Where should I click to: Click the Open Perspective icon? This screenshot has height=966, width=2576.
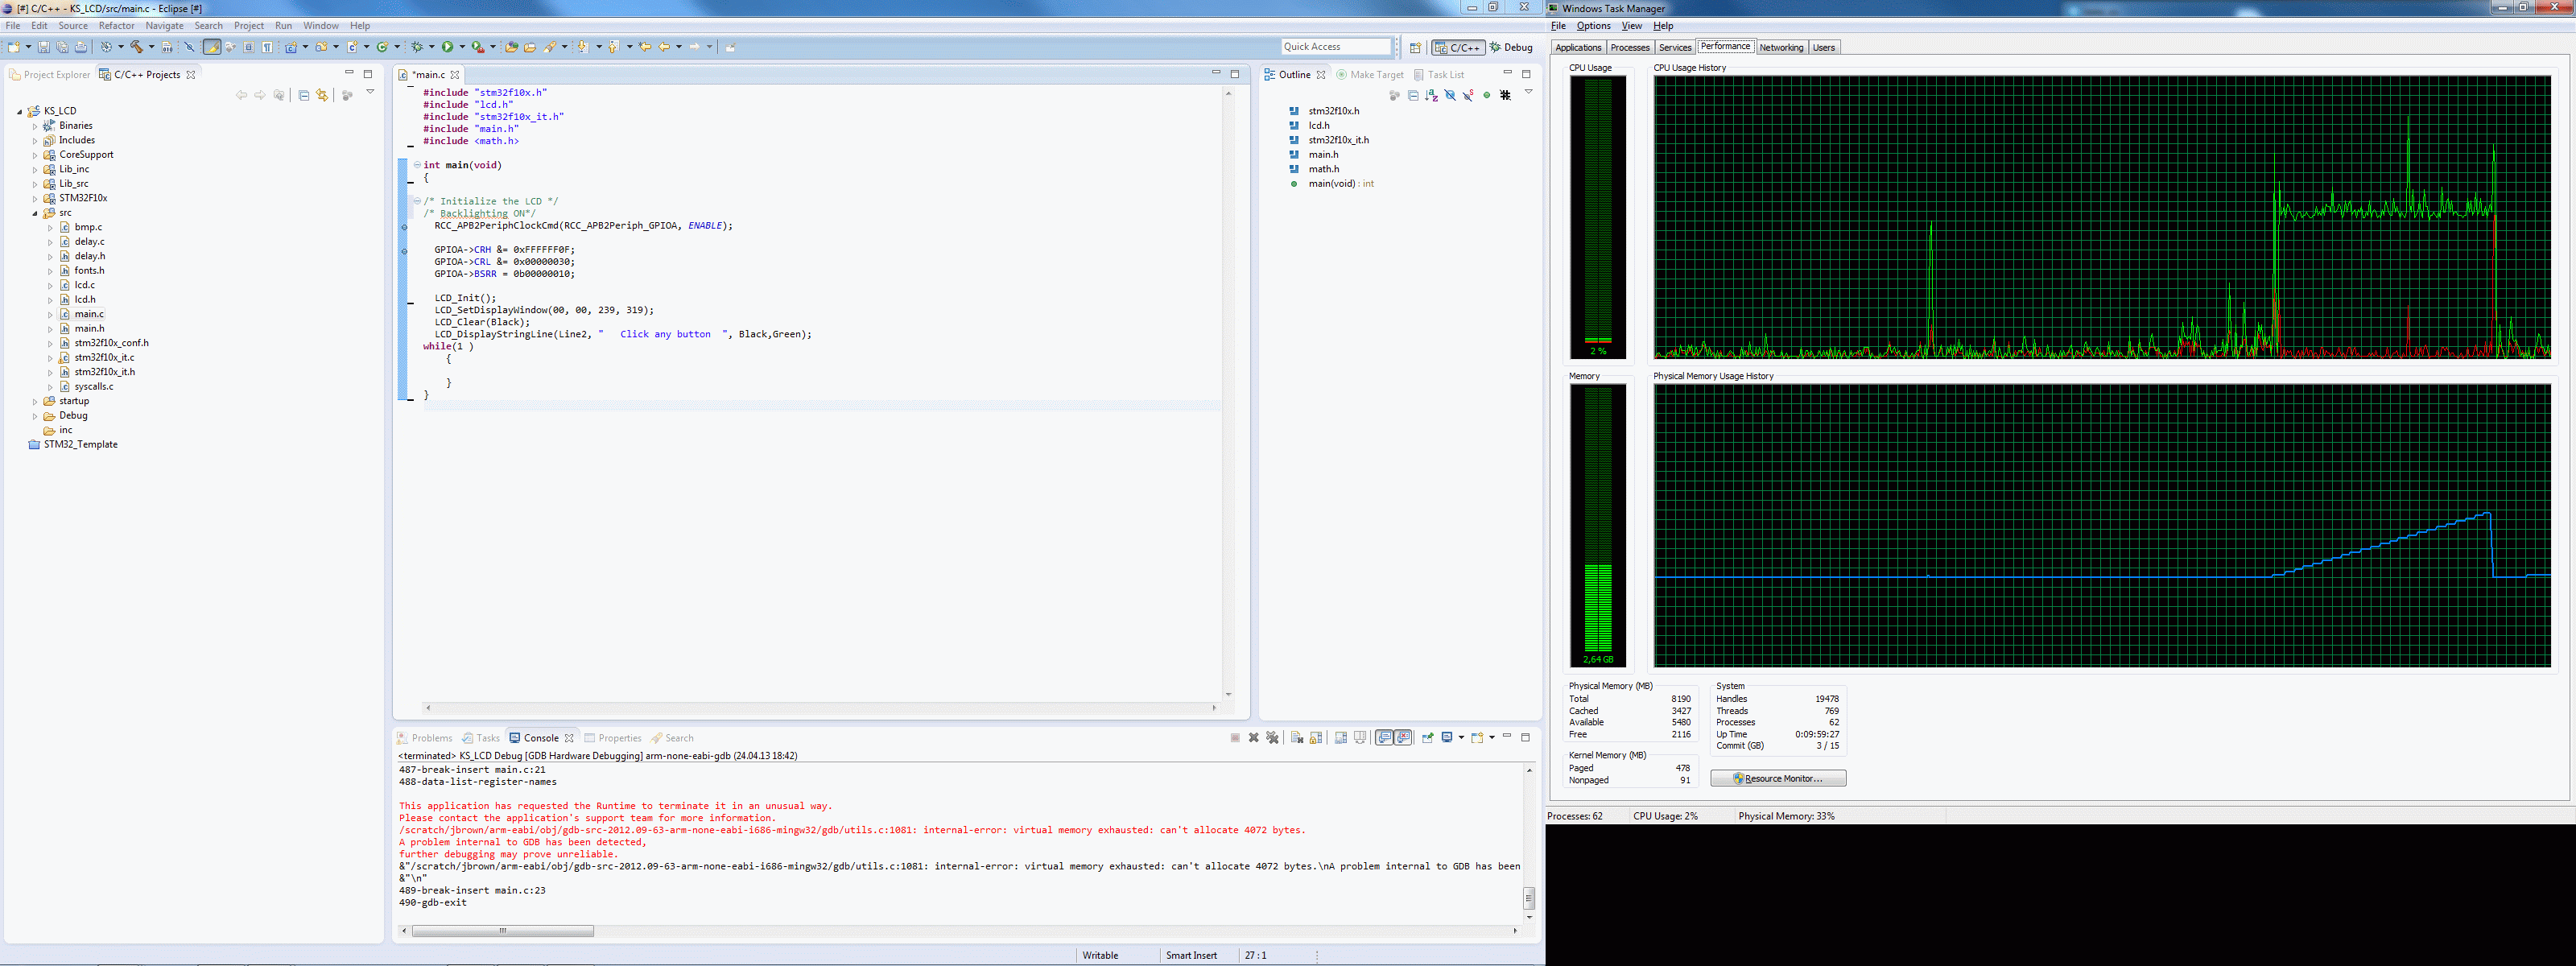click(x=1415, y=47)
